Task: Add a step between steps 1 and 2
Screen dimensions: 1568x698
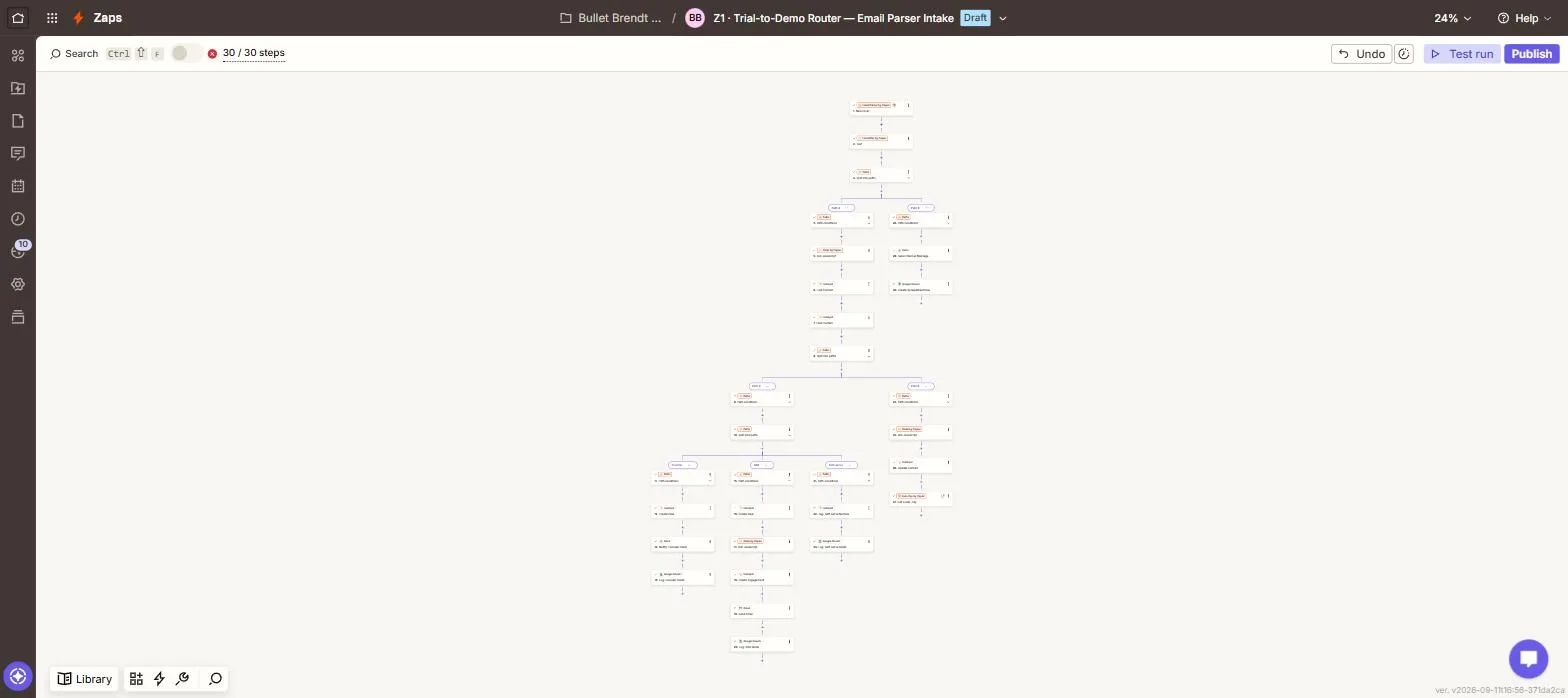Action: (x=881, y=124)
